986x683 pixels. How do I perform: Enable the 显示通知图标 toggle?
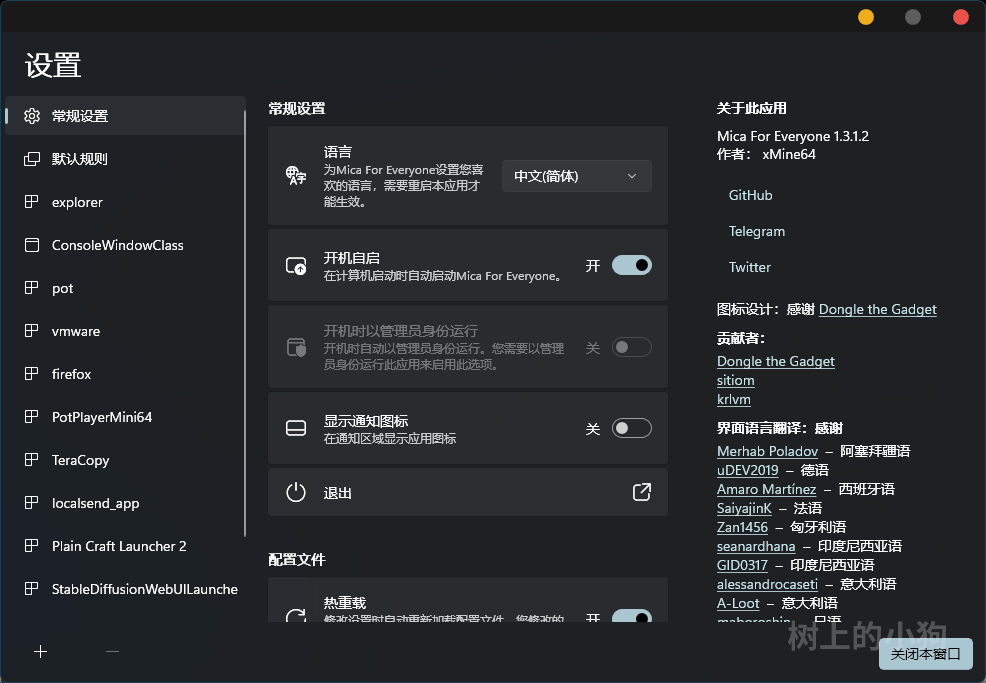tap(631, 428)
